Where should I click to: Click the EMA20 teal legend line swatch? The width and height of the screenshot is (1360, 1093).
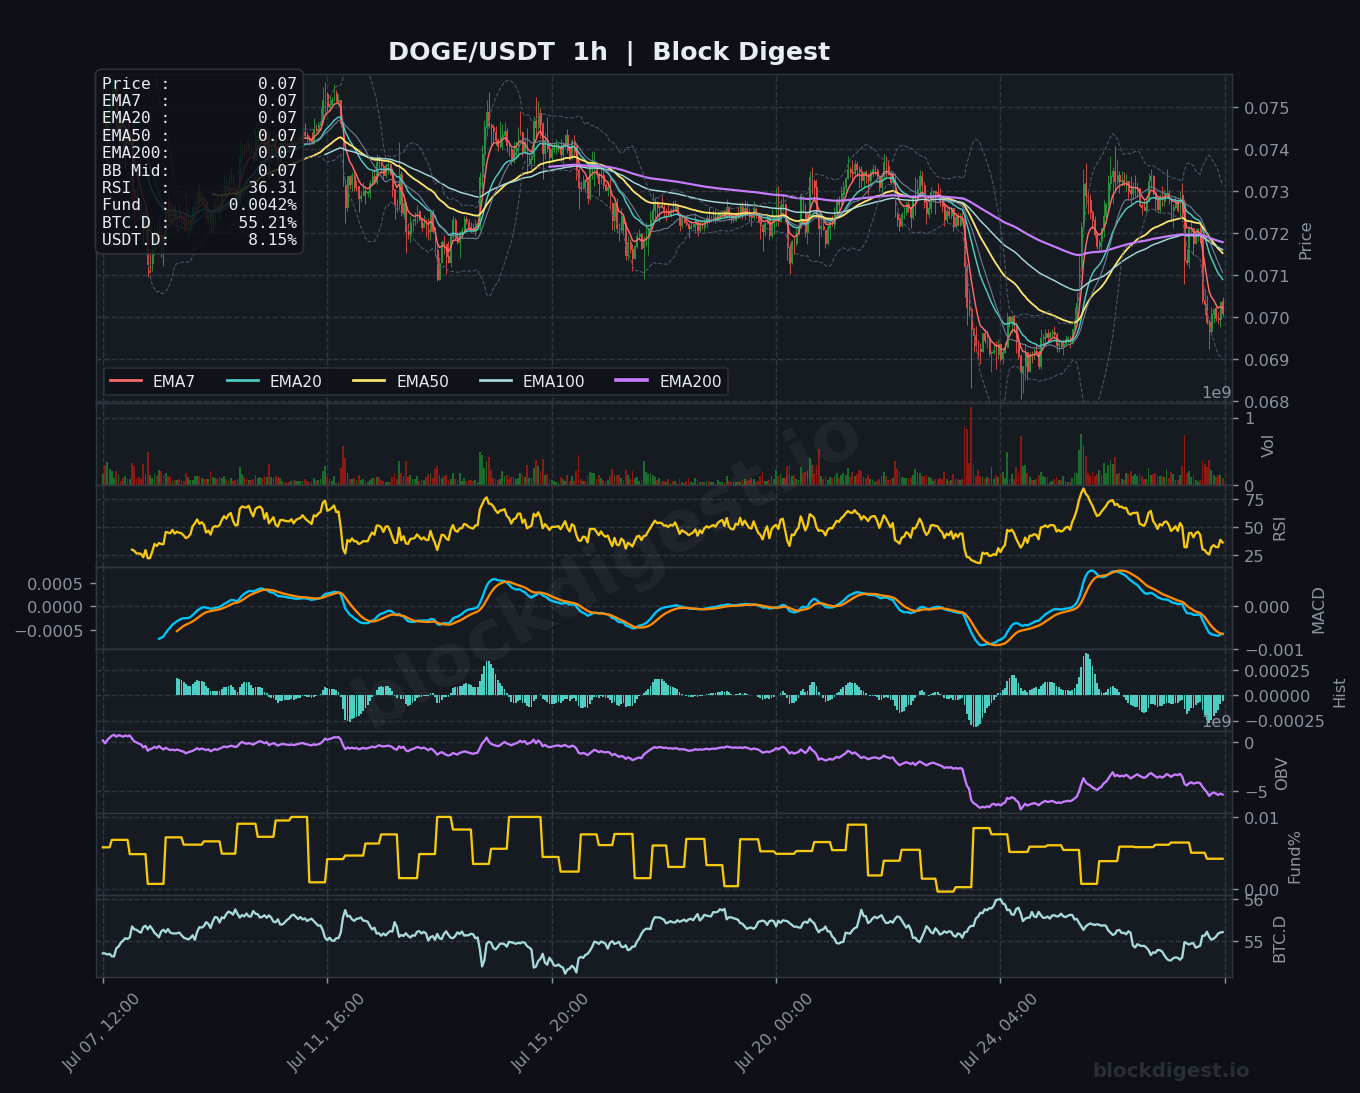tap(243, 381)
